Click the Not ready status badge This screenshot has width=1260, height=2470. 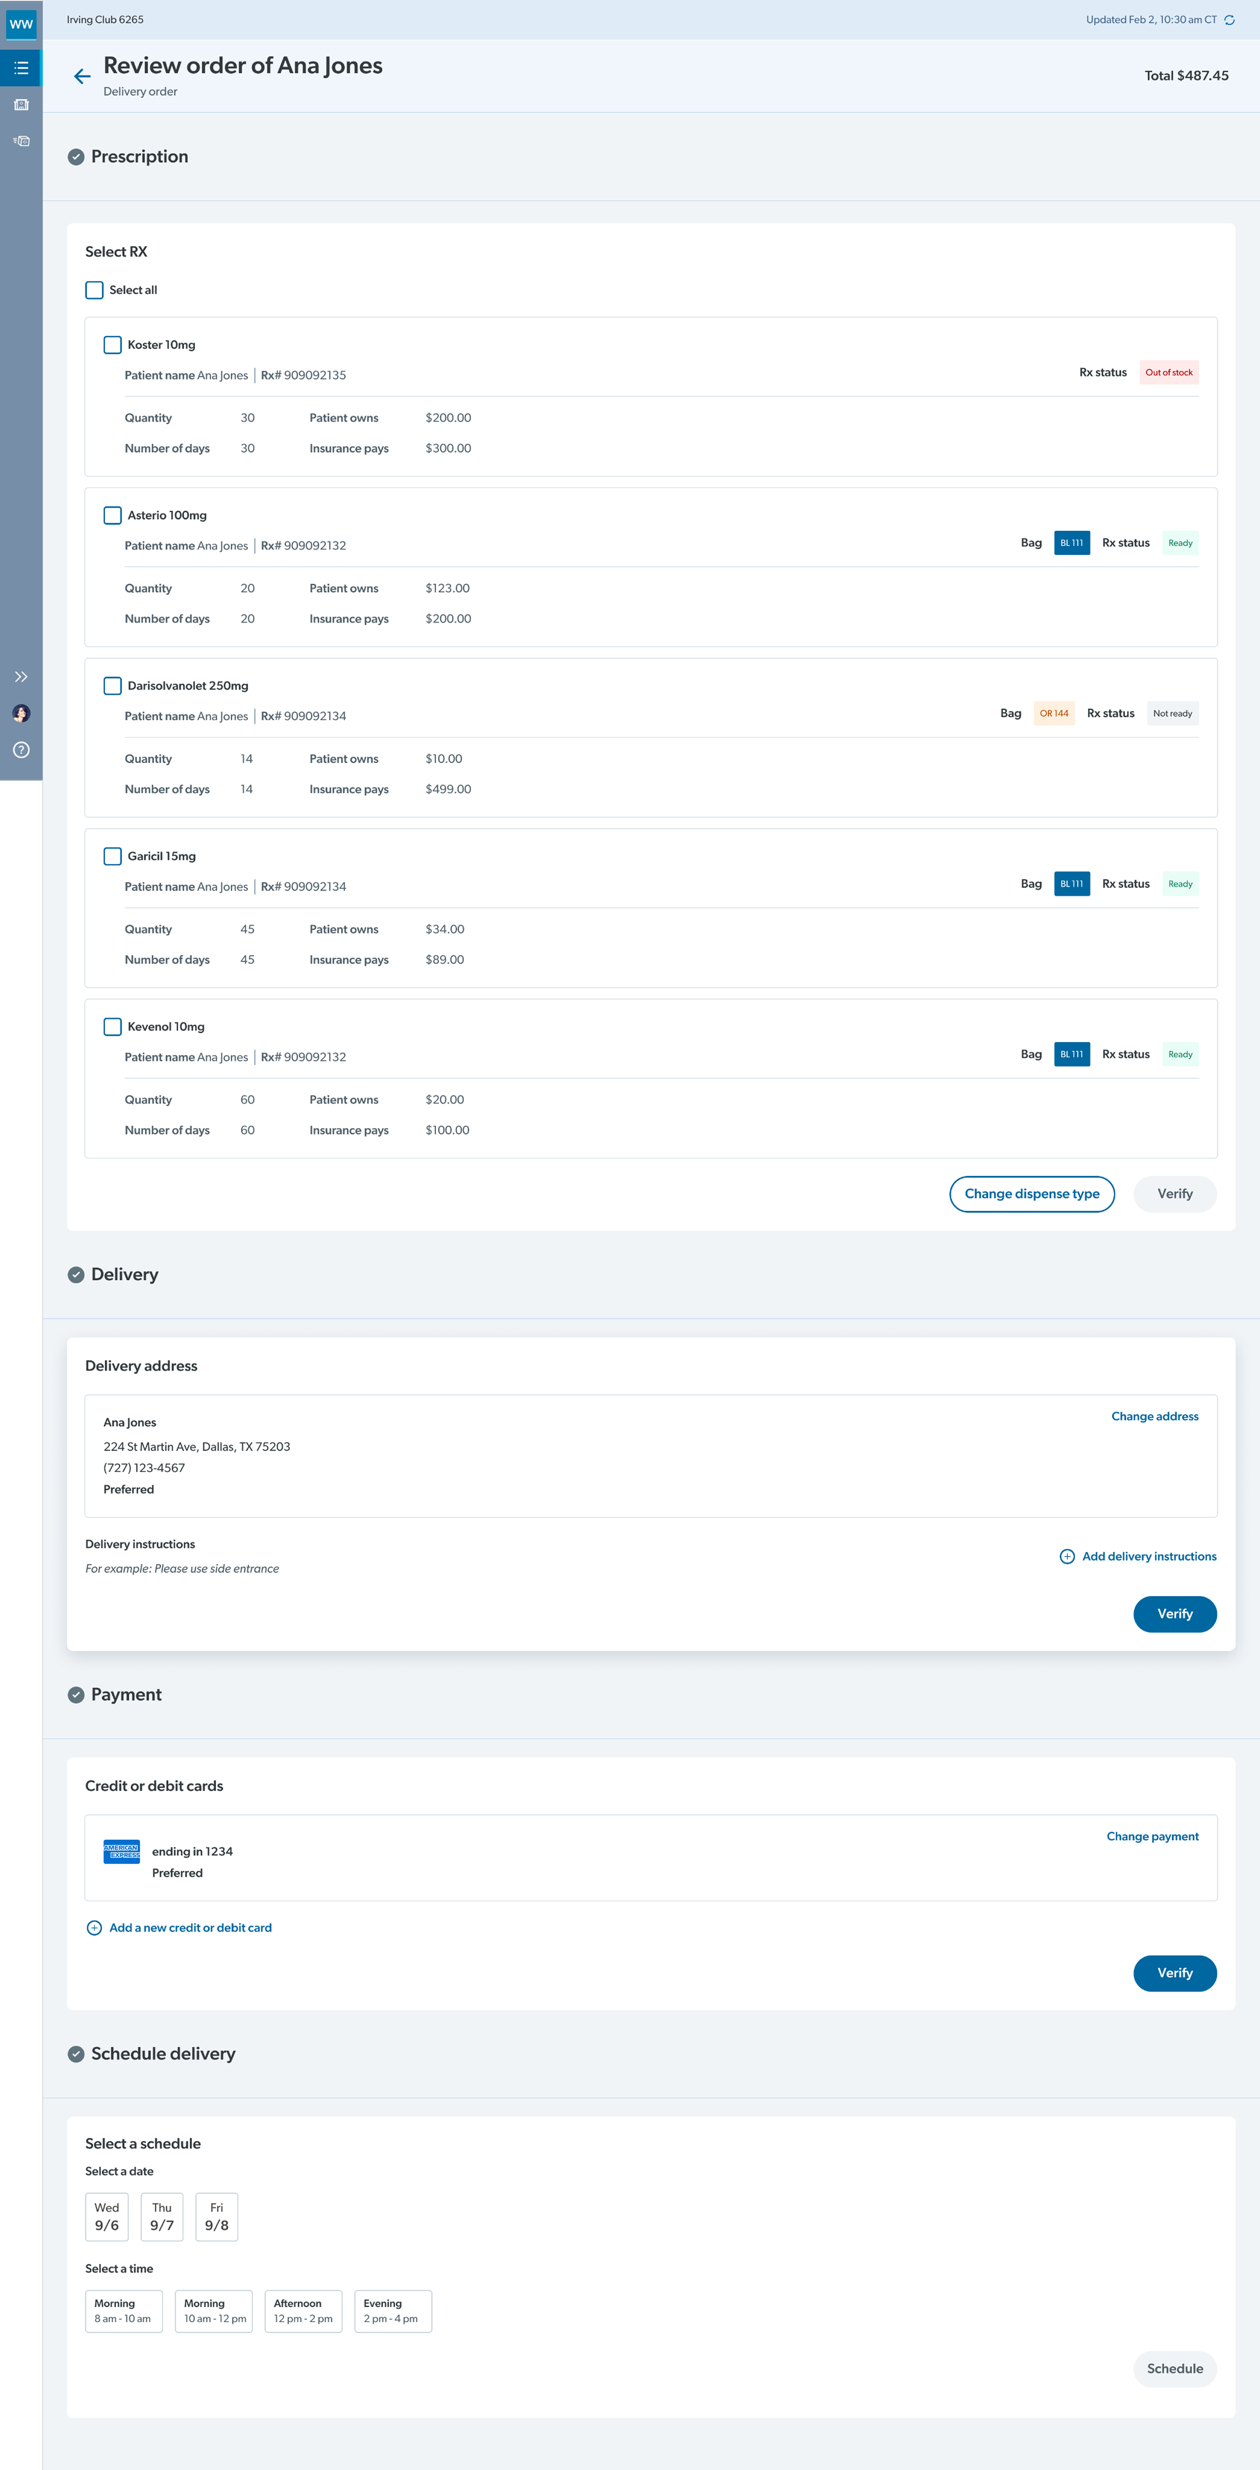click(x=1172, y=714)
